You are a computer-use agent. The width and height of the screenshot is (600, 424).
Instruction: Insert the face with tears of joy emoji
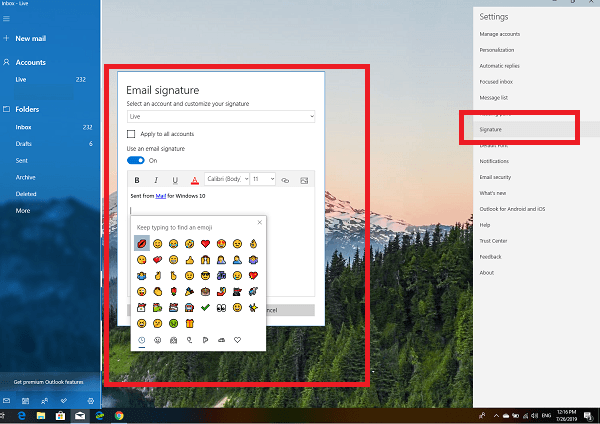pos(173,243)
